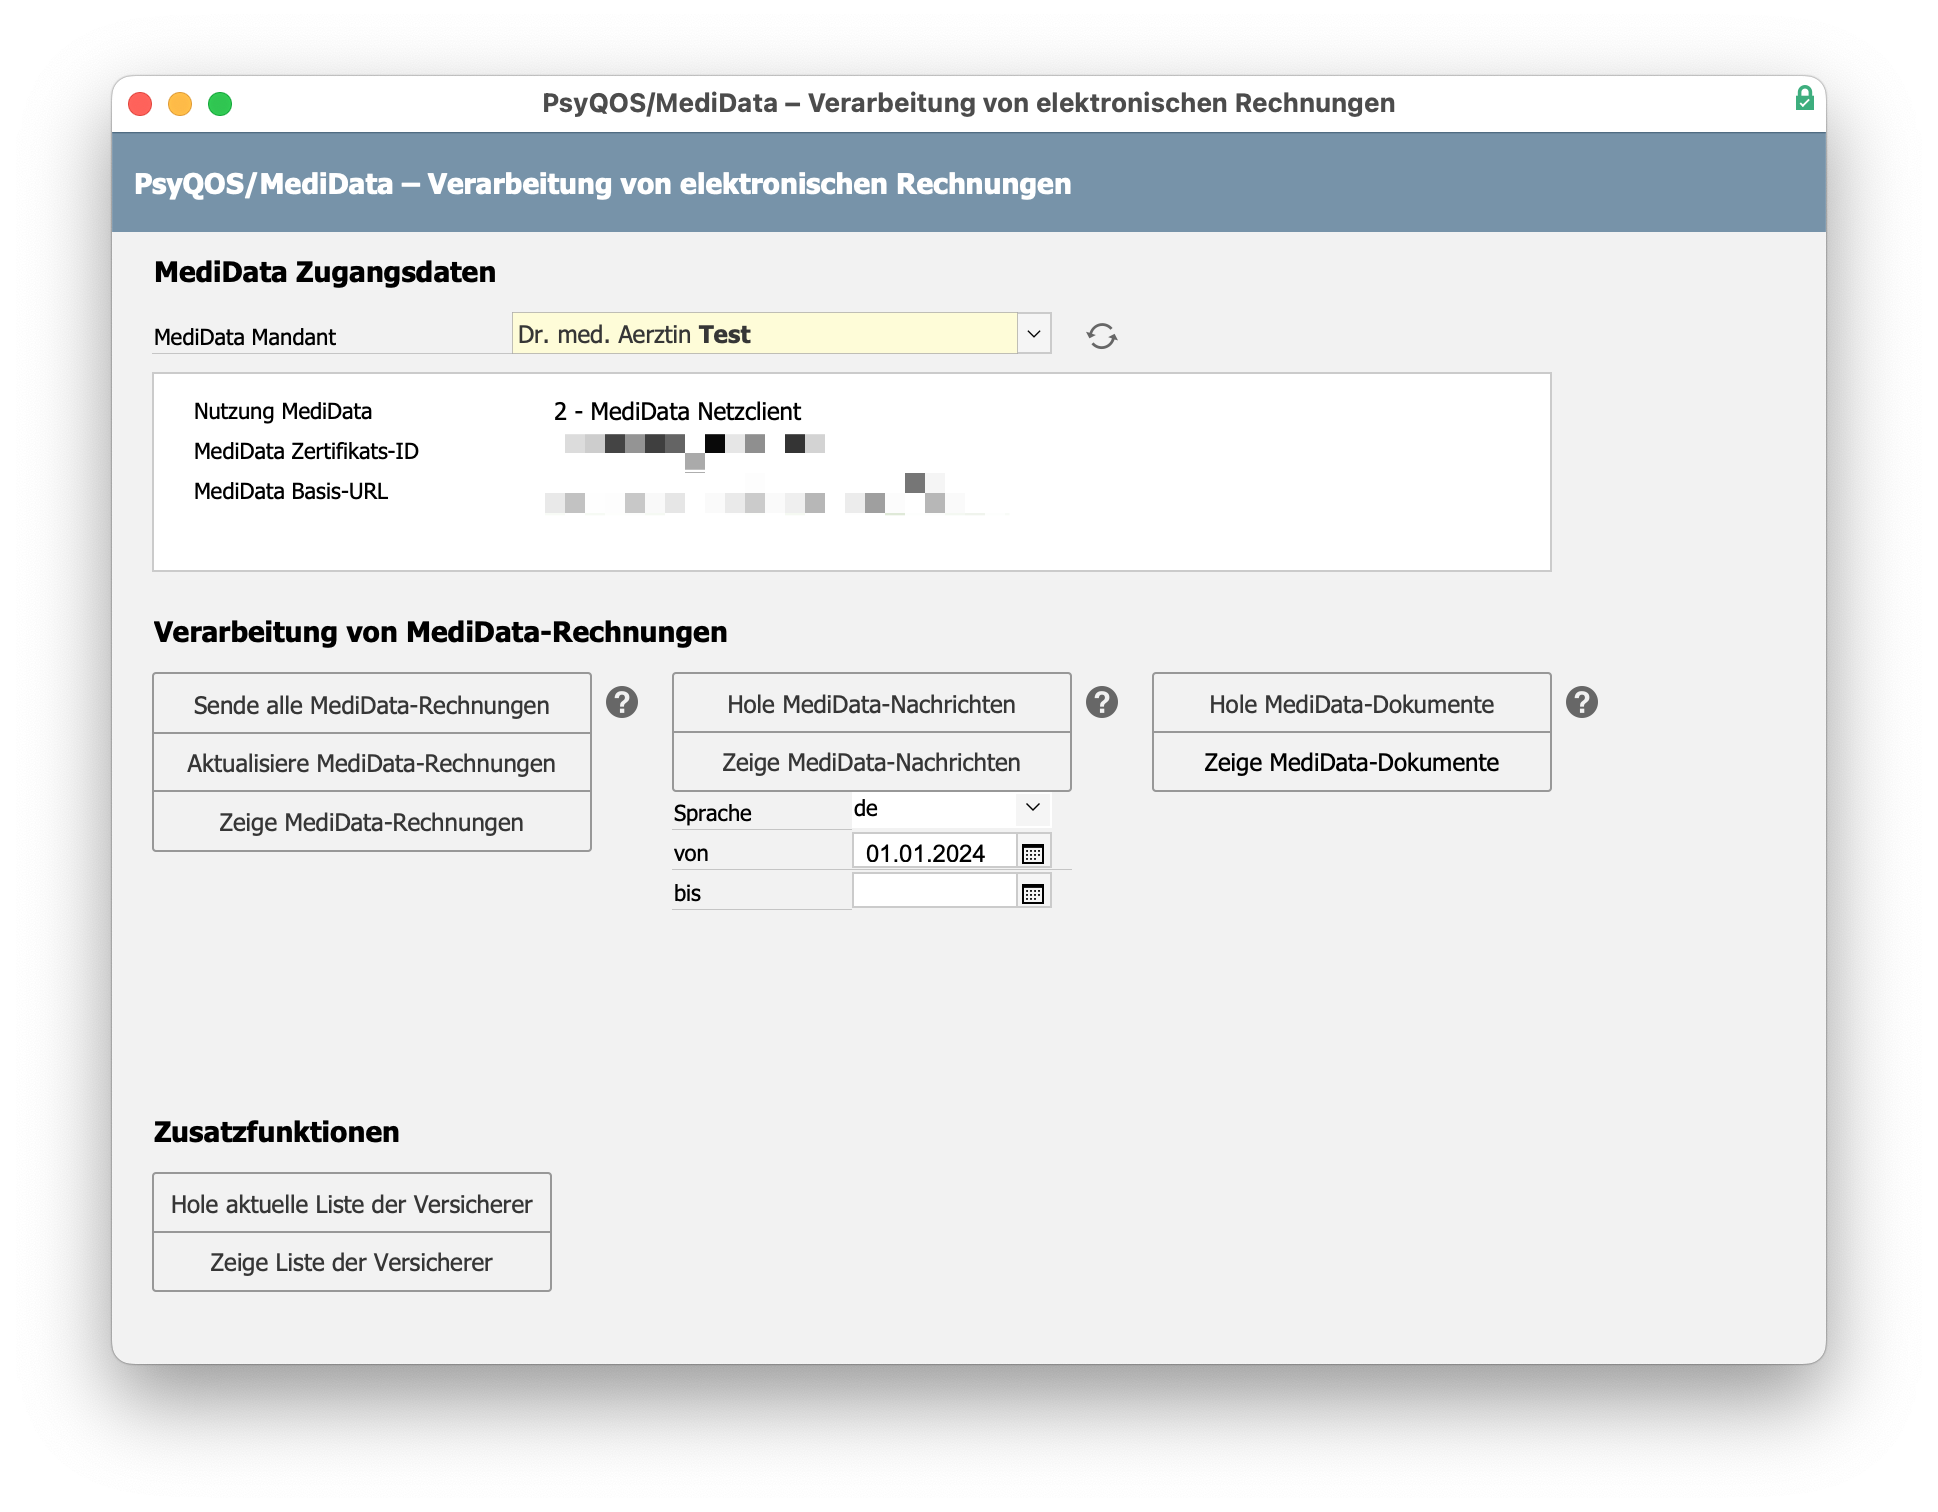Open help for Hole MediData-Dokumente
This screenshot has width=1938, height=1512.
1582,703
